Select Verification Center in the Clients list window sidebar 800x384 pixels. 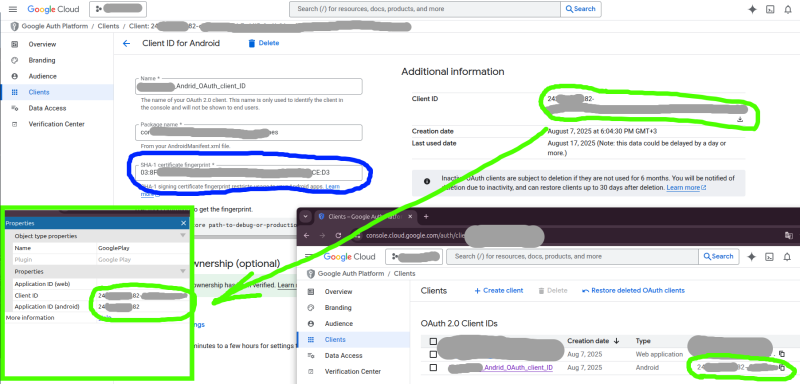(354, 371)
